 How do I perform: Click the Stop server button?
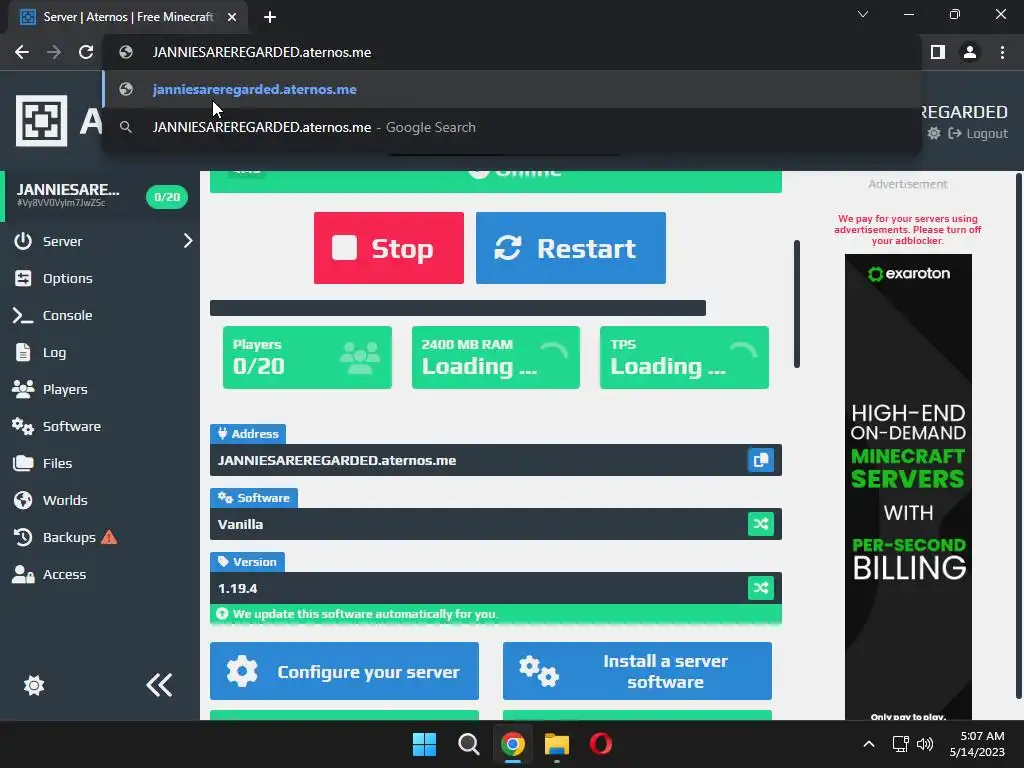pos(389,248)
